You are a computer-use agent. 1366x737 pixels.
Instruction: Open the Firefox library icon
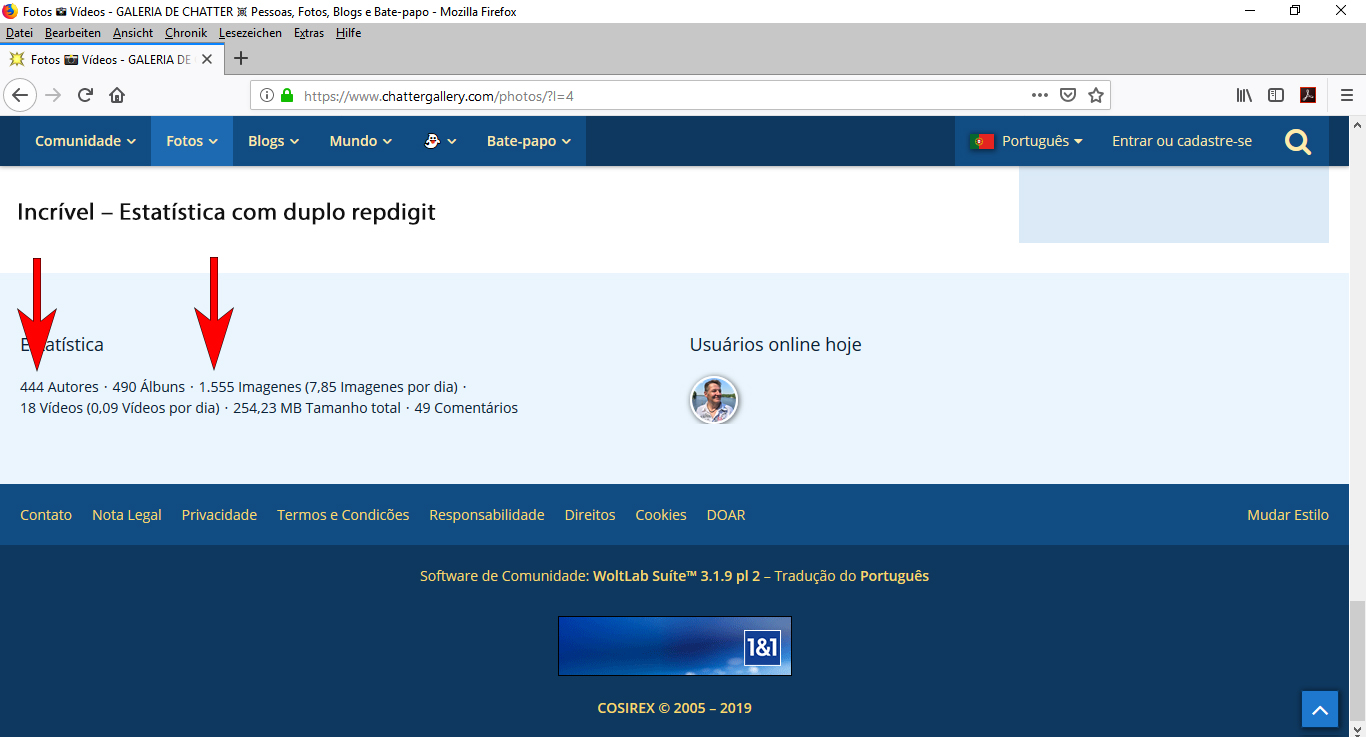pyautogui.click(x=1244, y=95)
